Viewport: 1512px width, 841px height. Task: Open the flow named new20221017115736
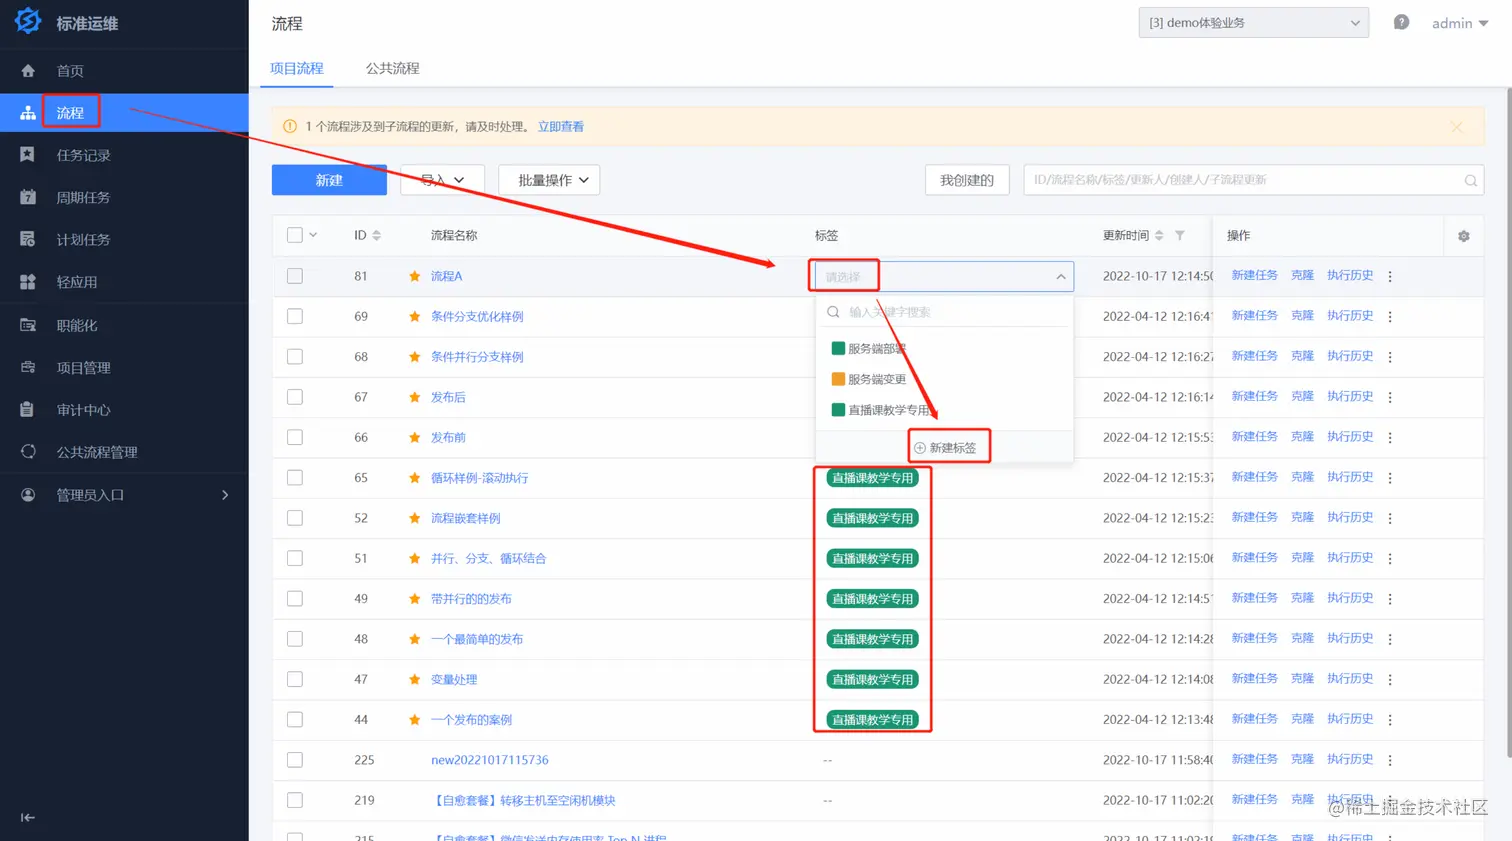490,760
